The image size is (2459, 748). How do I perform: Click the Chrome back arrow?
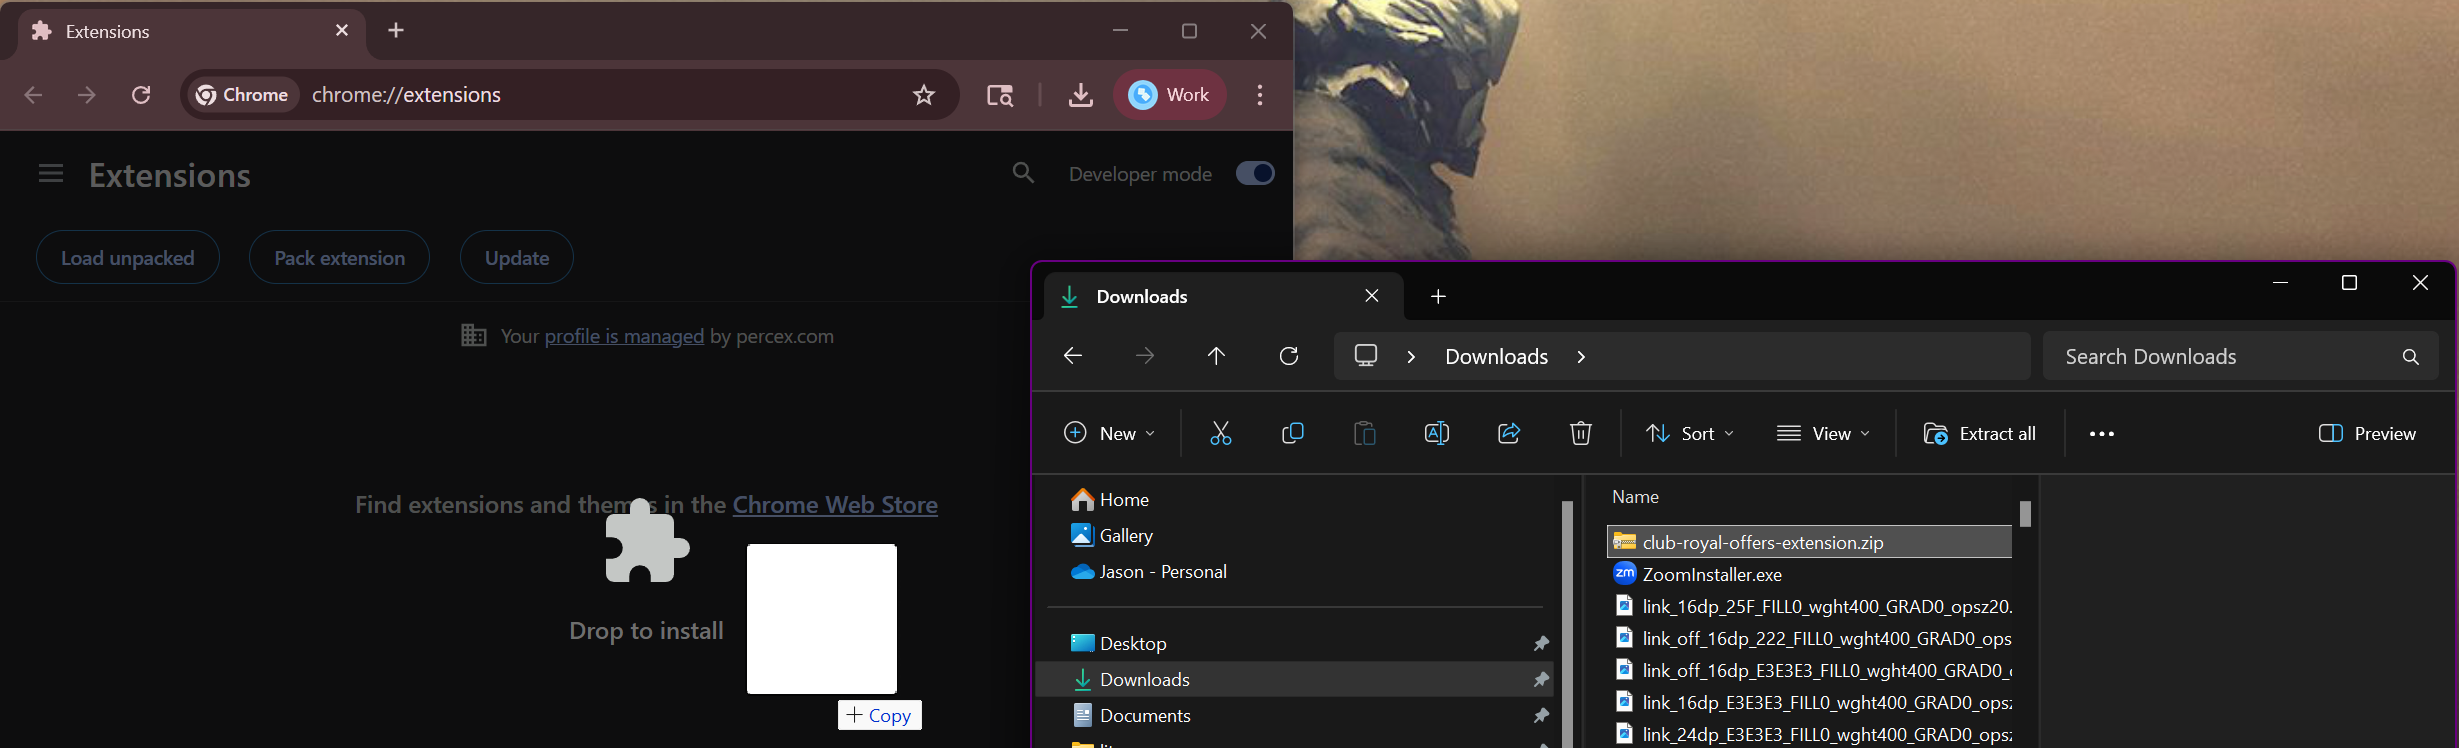point(33,95)
